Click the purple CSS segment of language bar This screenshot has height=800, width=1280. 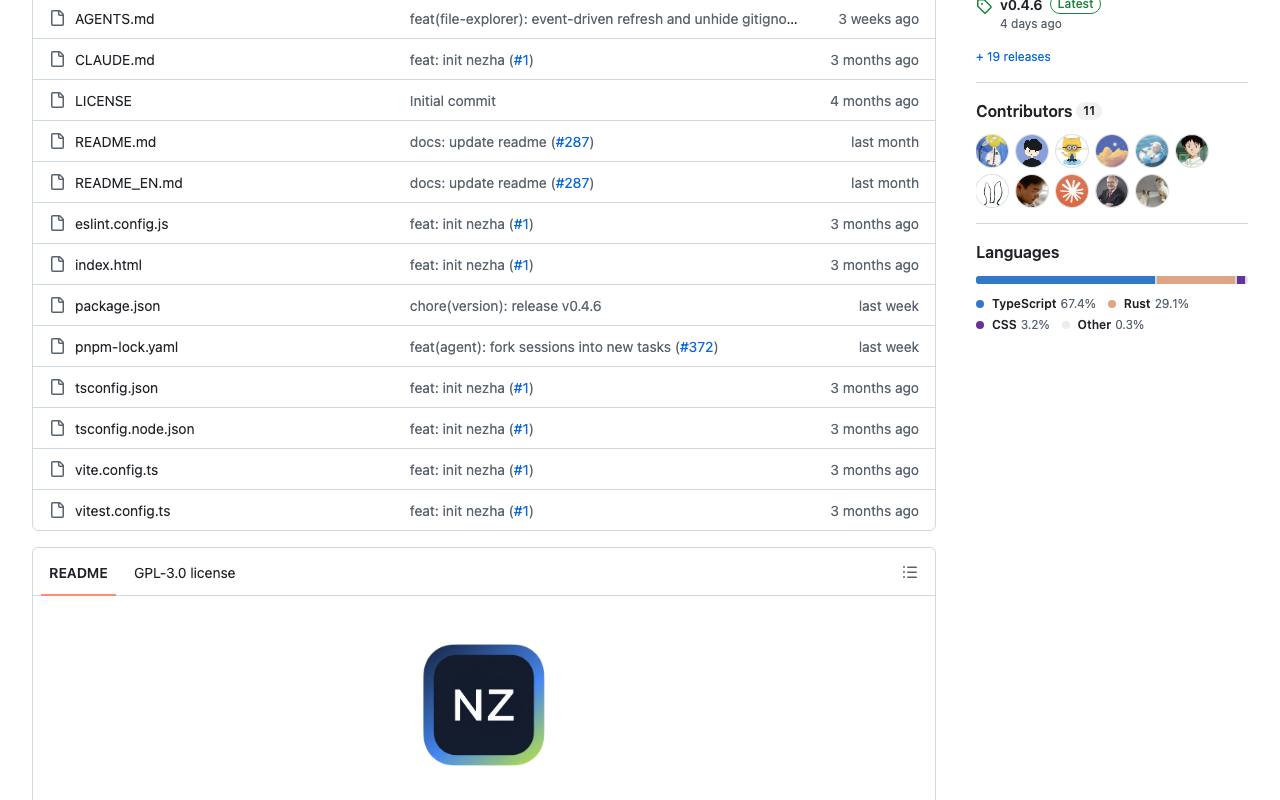click(1241, 280)
